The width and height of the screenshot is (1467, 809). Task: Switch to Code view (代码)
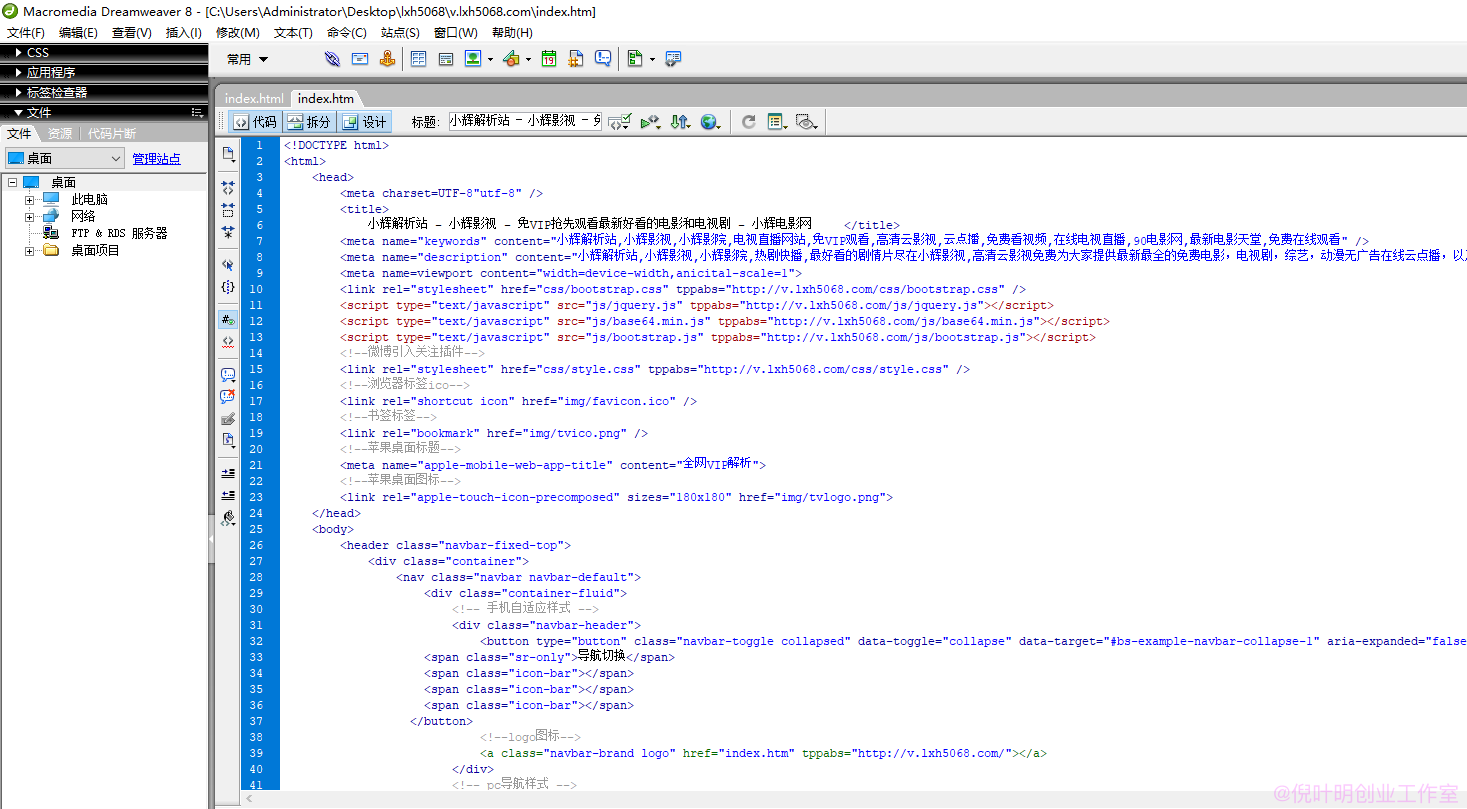[255, 122]
